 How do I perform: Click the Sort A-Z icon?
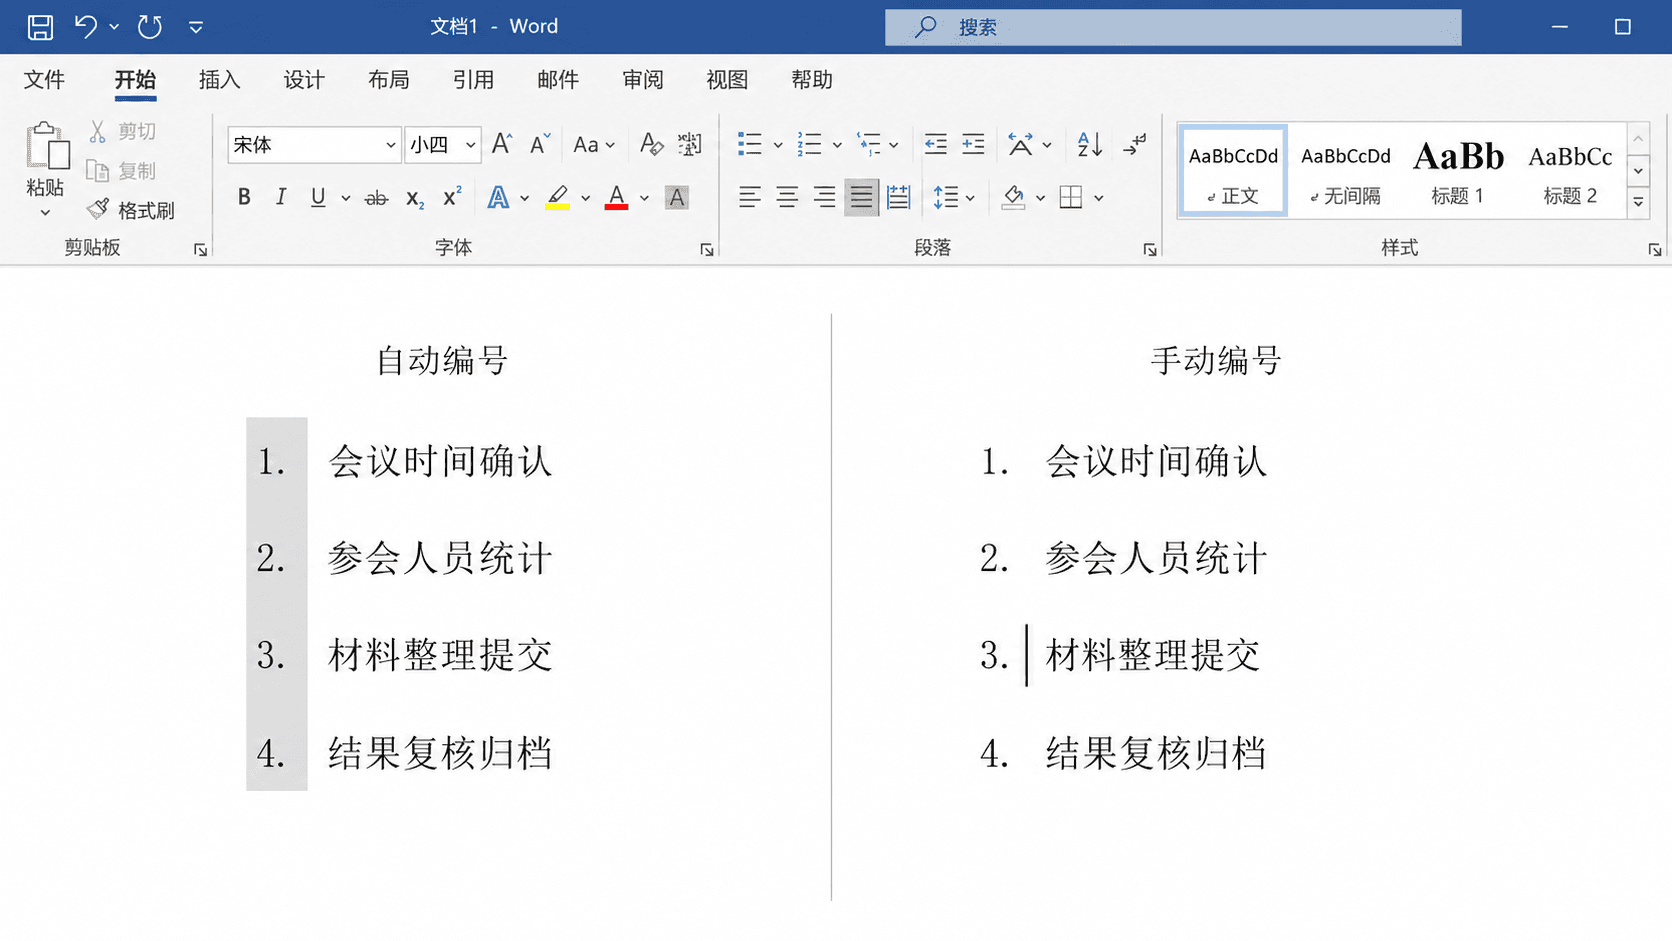coord(1090,144)
